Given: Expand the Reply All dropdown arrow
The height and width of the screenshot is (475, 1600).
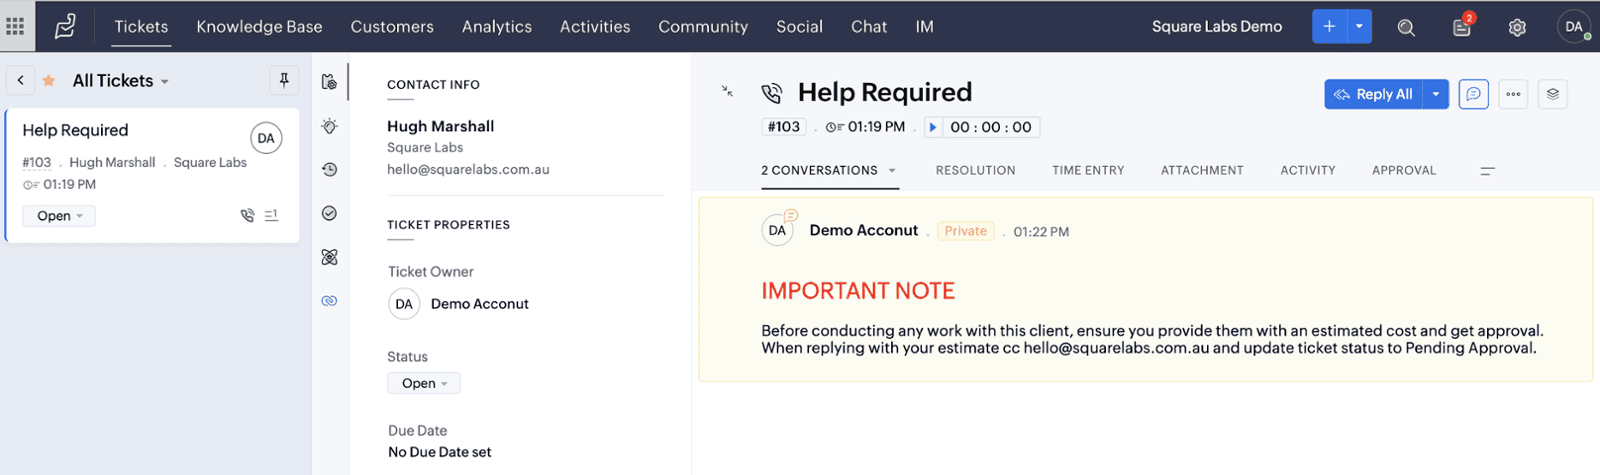Looking at the screenshot, I should coord(1436,94).
